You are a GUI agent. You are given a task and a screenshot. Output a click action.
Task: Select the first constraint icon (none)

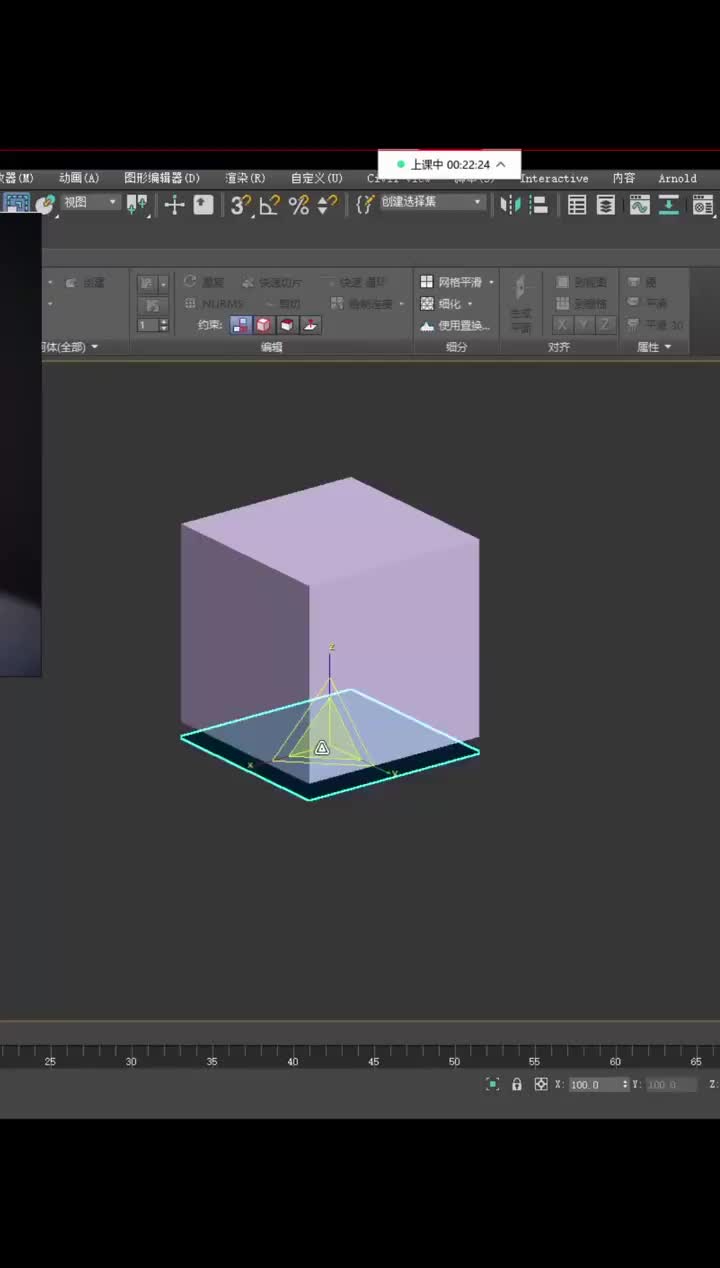[x=241, y=325]
